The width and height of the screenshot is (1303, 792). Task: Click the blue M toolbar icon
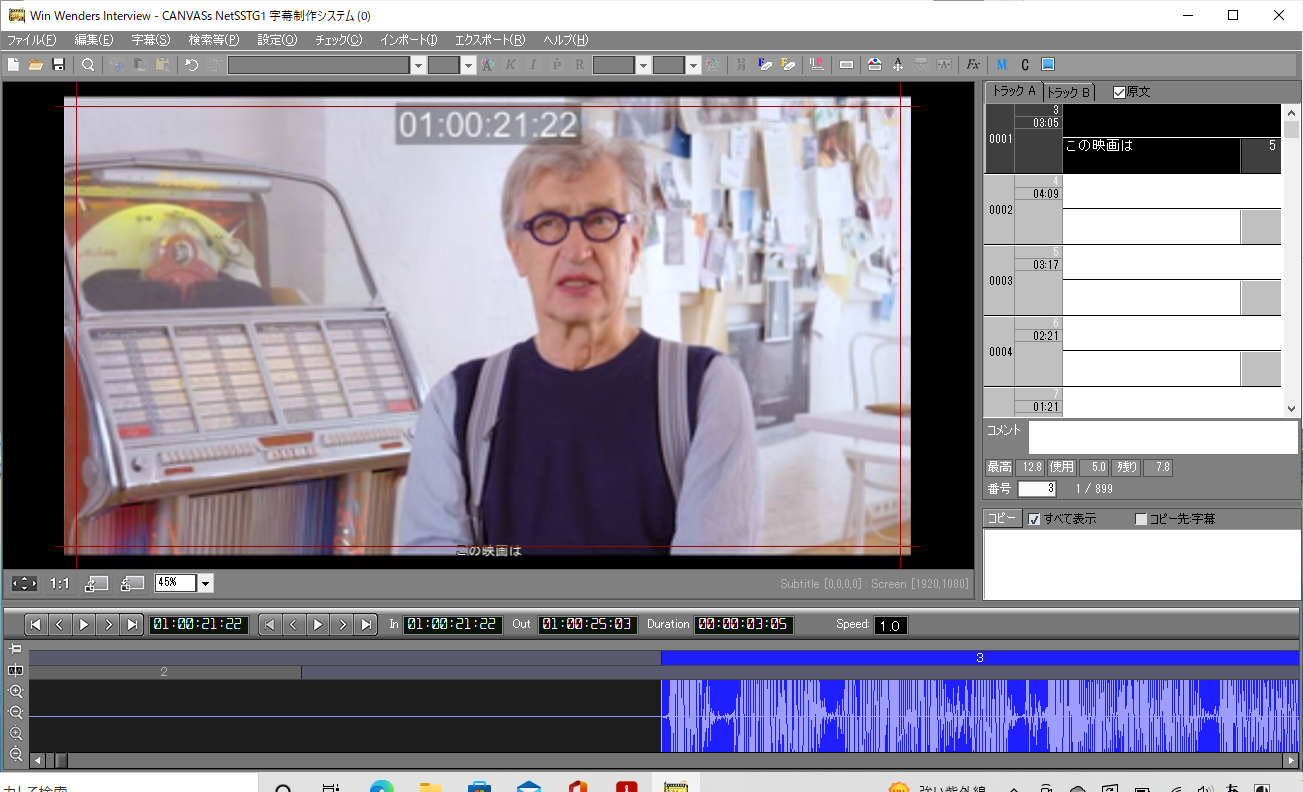[x=1001, y=65]
